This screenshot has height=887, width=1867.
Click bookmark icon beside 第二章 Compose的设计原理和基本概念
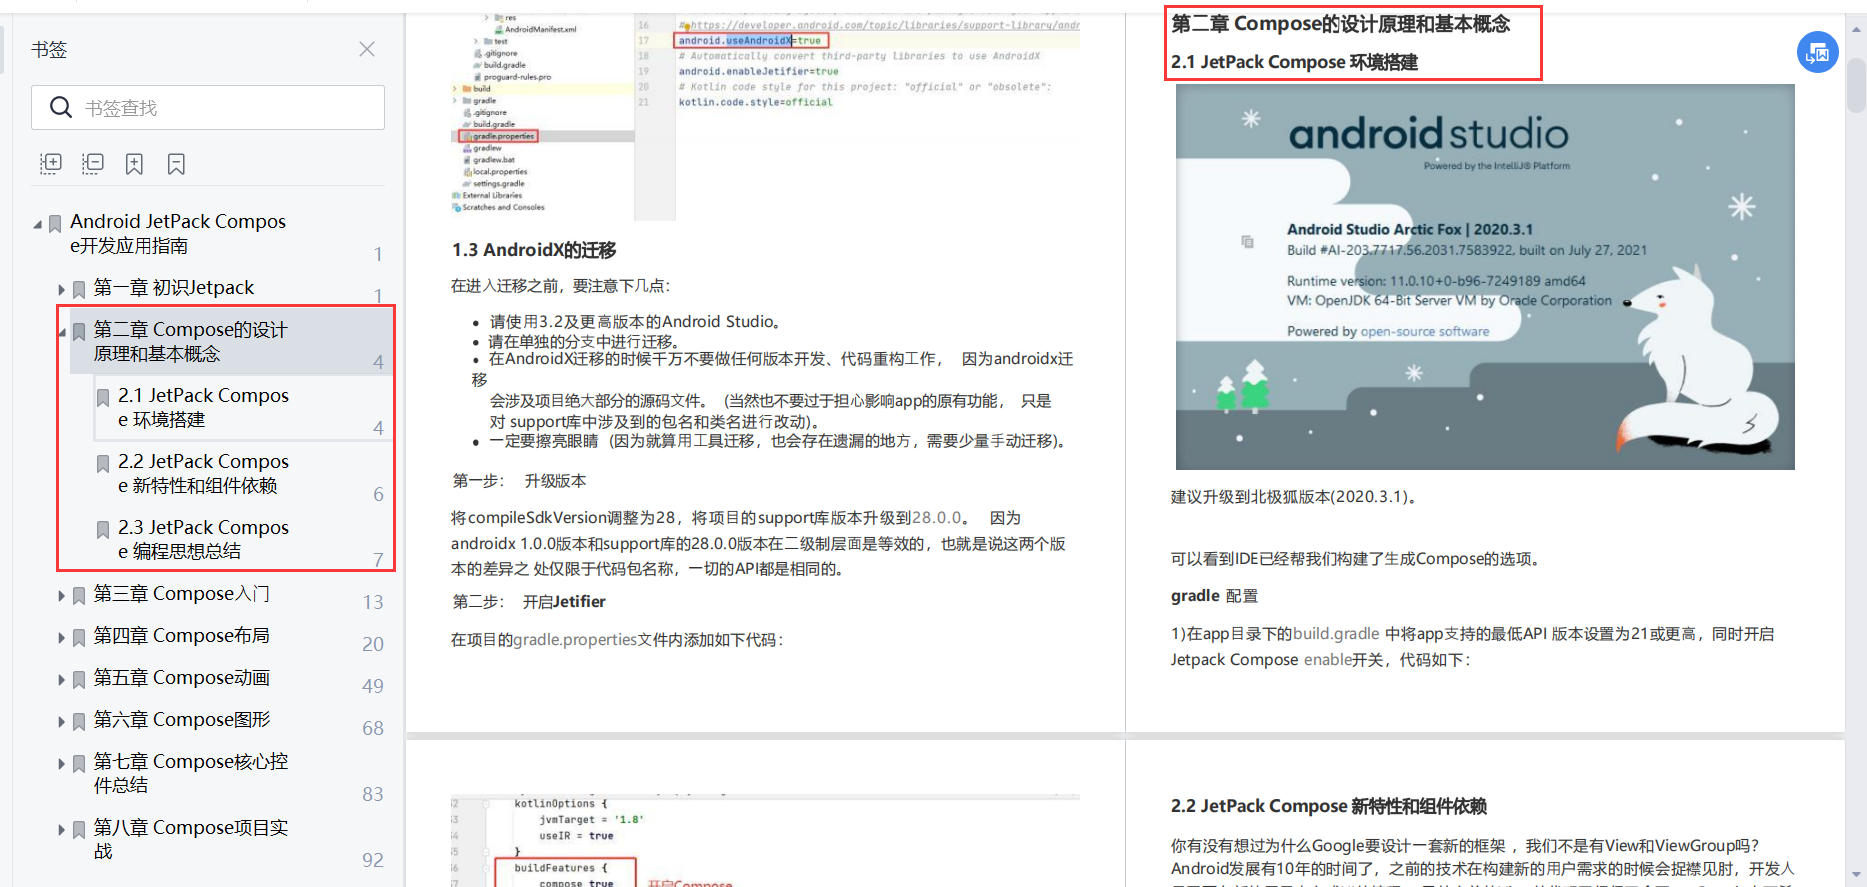[x=79, y=332]
